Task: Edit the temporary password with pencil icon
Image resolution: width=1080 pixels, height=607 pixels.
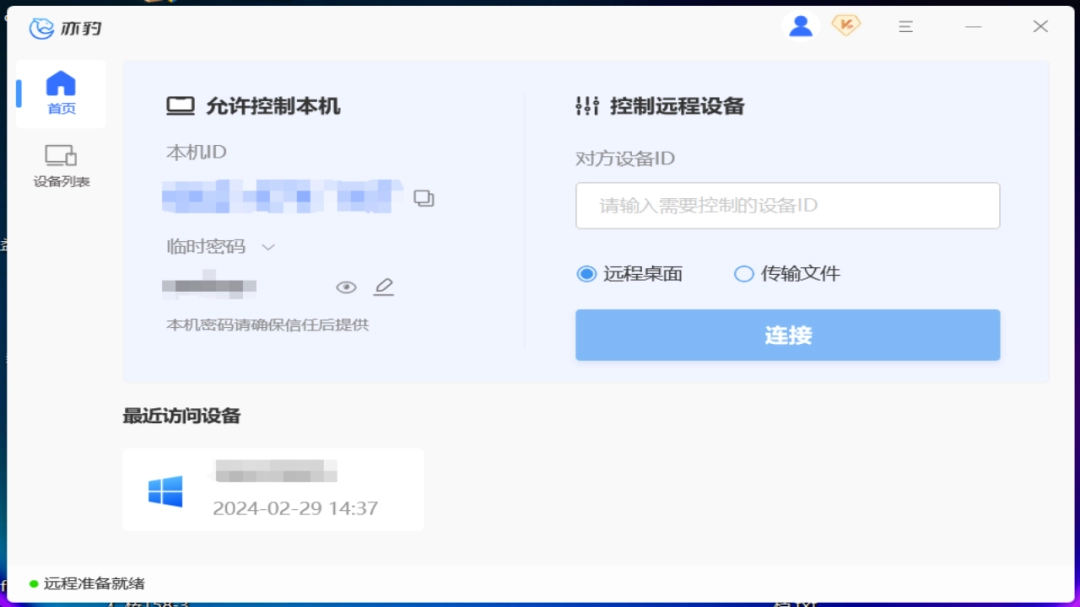Action: coord(384,287)
